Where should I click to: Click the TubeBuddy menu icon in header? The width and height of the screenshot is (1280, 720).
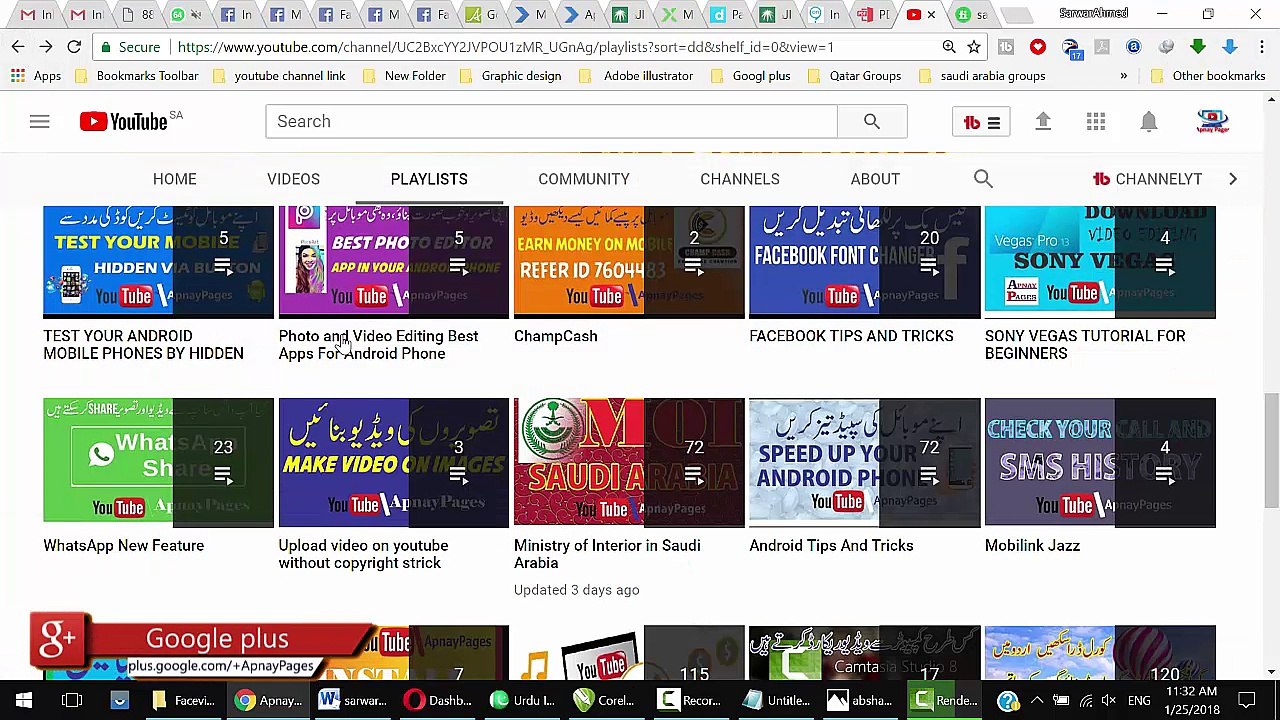981,122
